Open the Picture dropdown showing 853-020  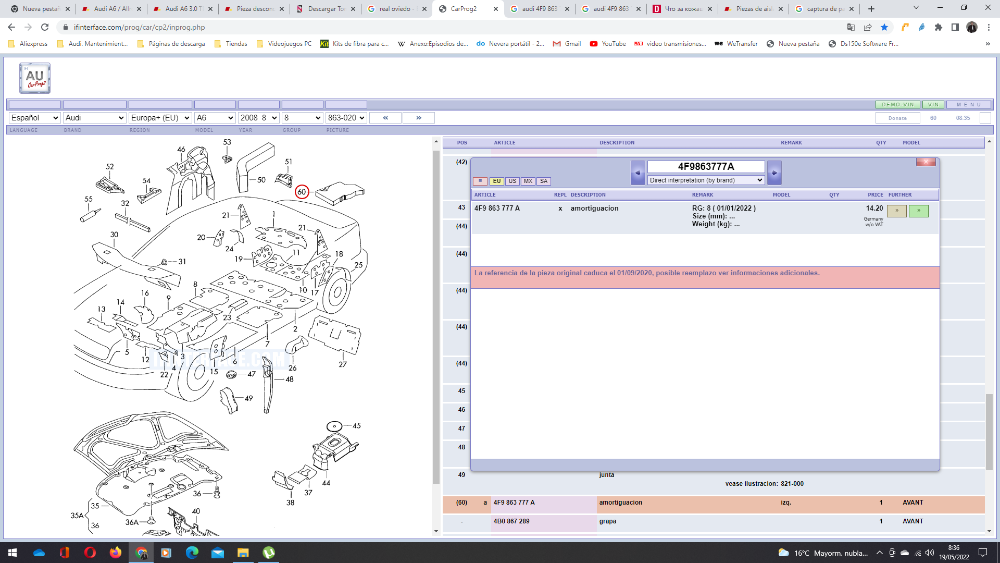click(346, 118)
